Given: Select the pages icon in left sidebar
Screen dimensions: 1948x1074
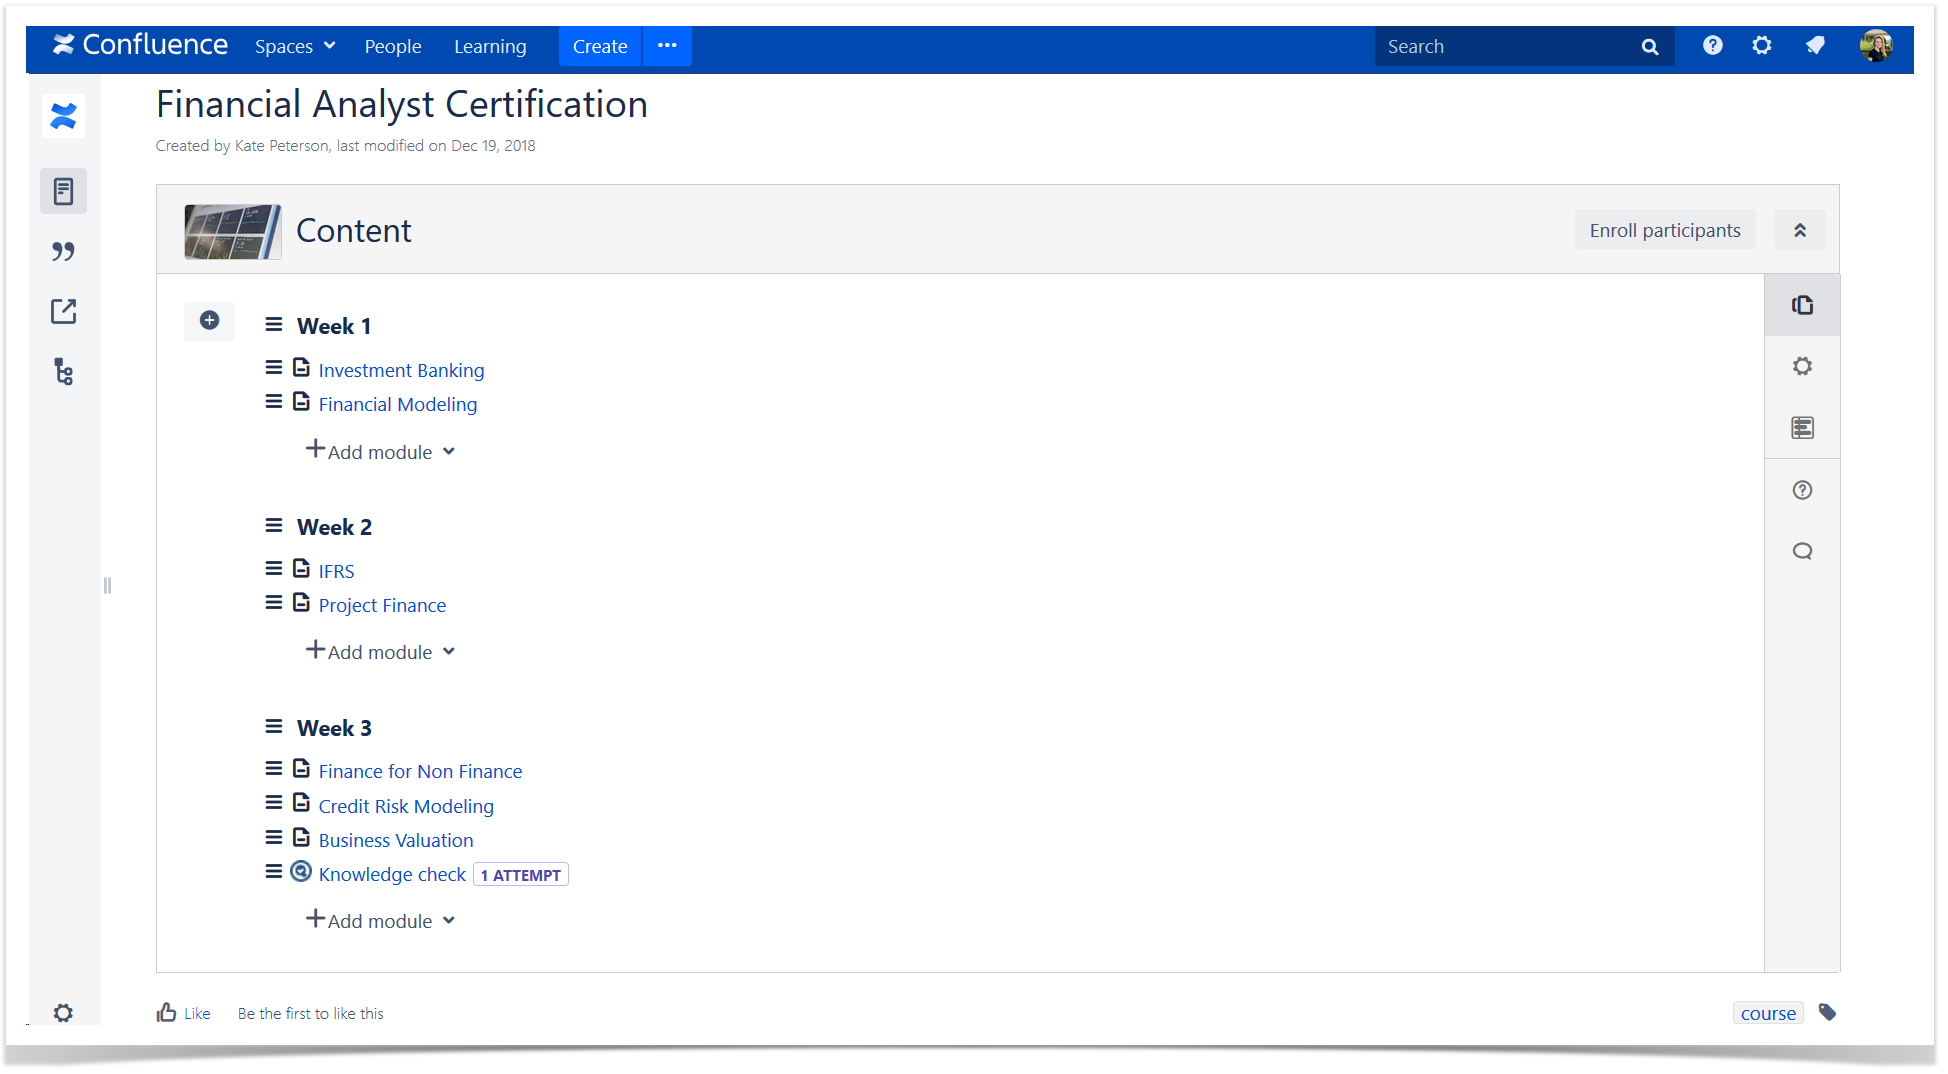Looking at the screenshot, I should coord(63,191).
